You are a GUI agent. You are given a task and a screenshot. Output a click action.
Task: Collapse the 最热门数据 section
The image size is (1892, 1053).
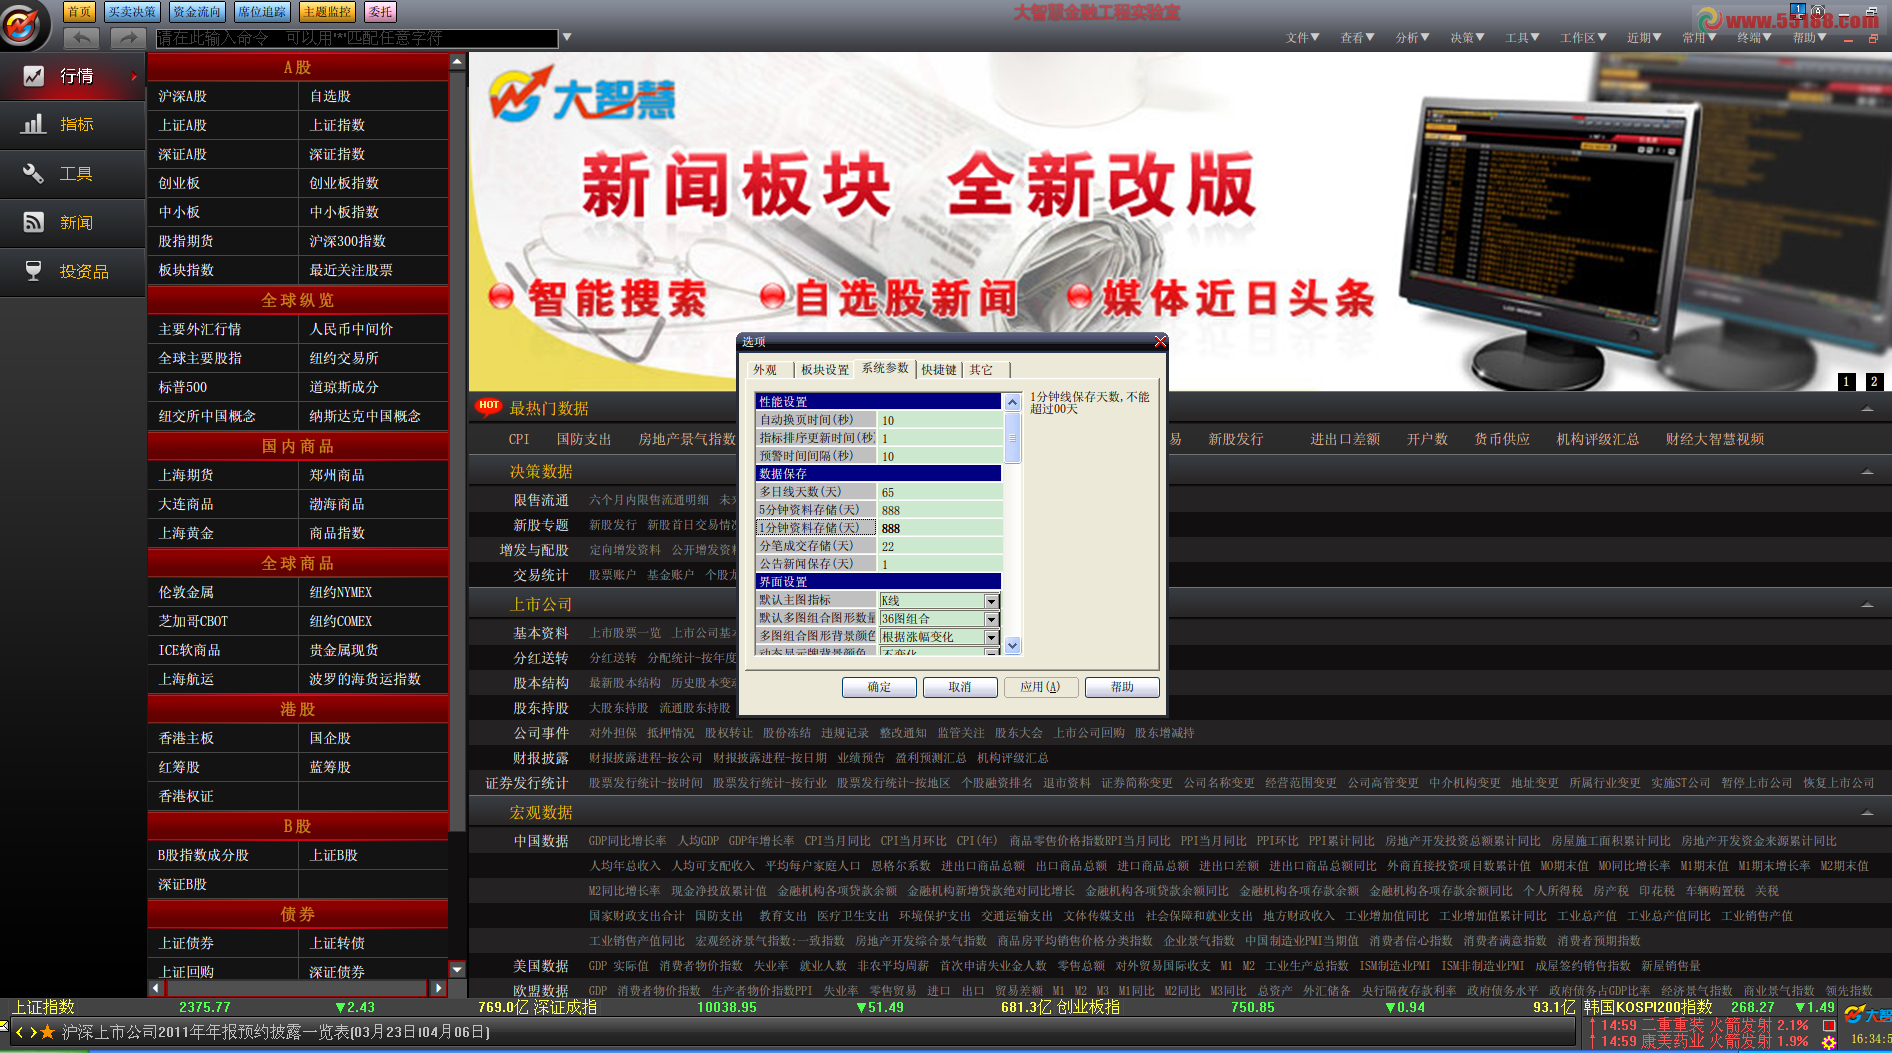pos(1867,408)
